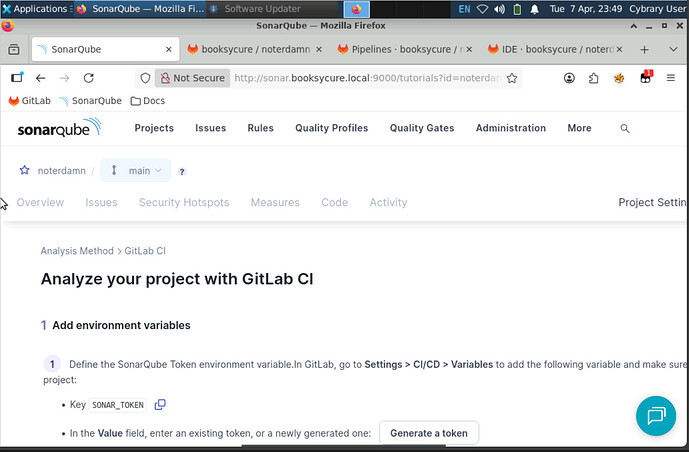Select the SONAR_TOKEN key text
689x452 pixels.
pos(118,405)
